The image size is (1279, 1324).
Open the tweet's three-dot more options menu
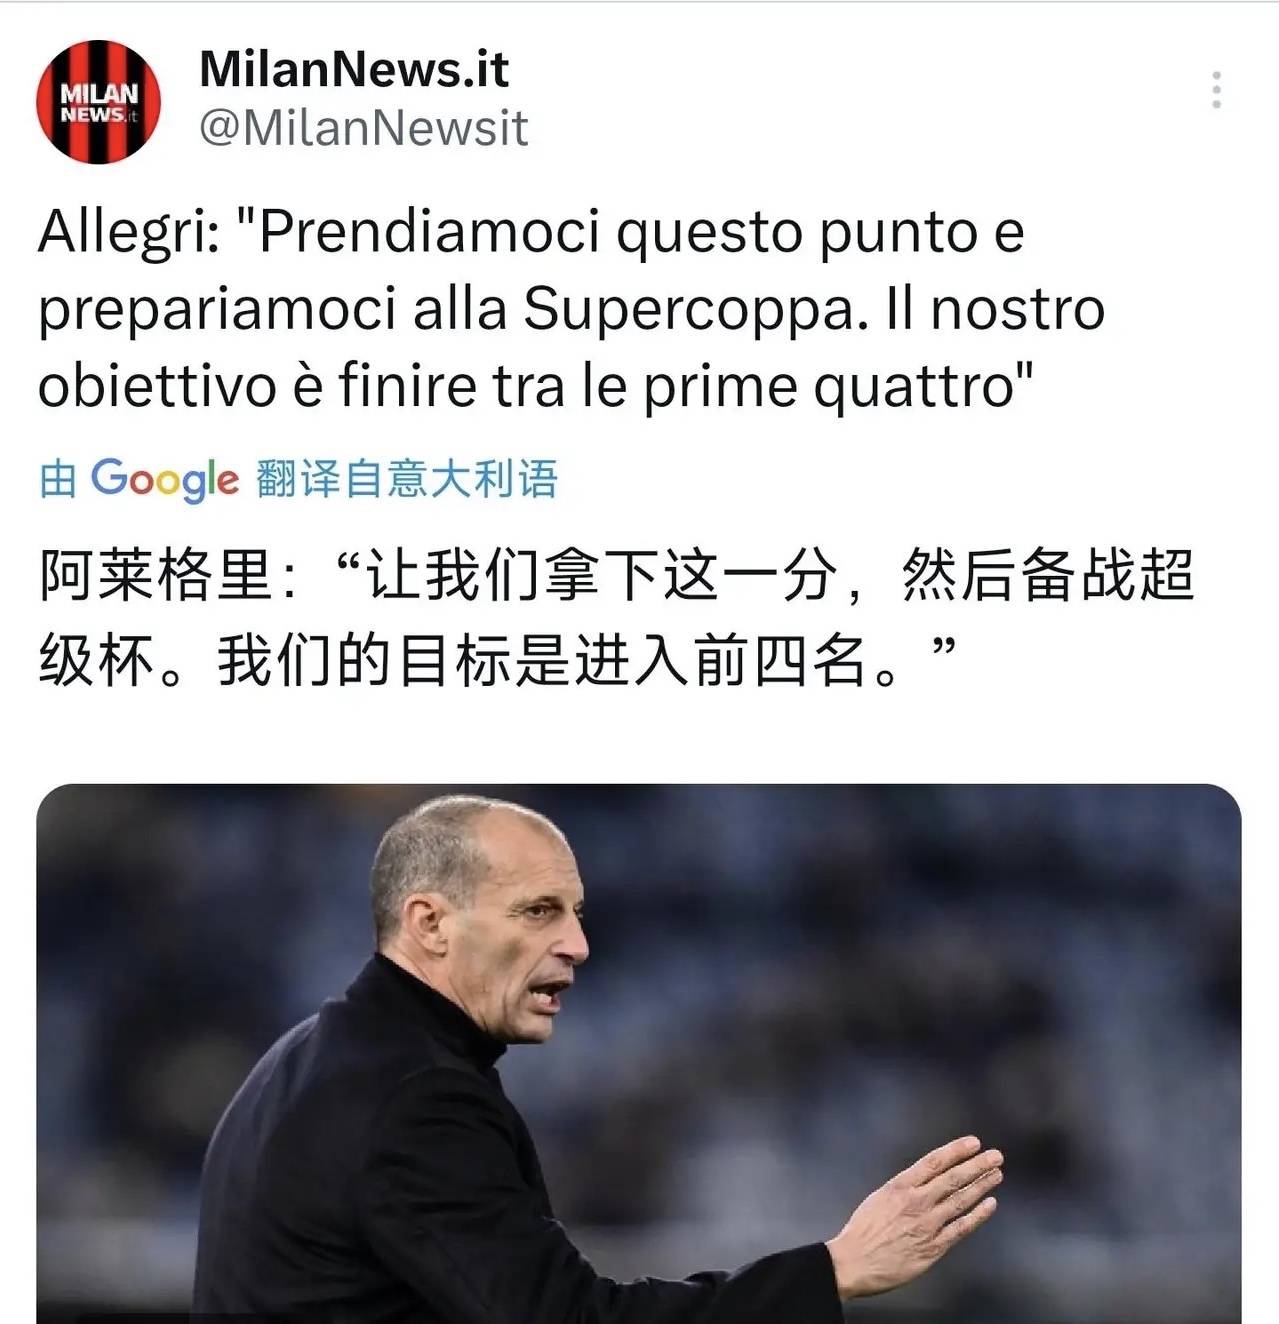1216,90
